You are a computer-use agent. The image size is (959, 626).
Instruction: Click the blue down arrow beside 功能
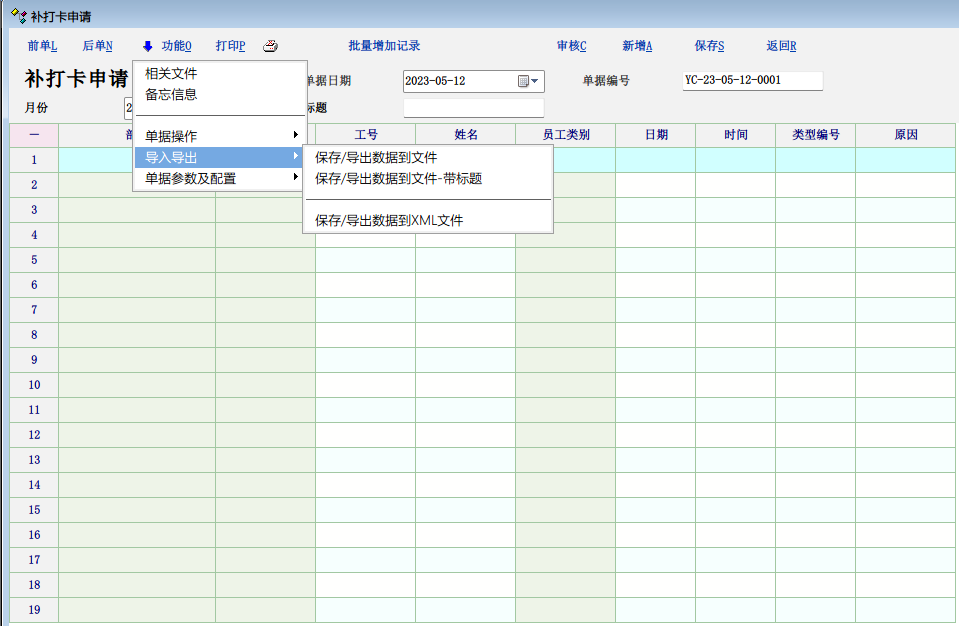pos(148,46)
